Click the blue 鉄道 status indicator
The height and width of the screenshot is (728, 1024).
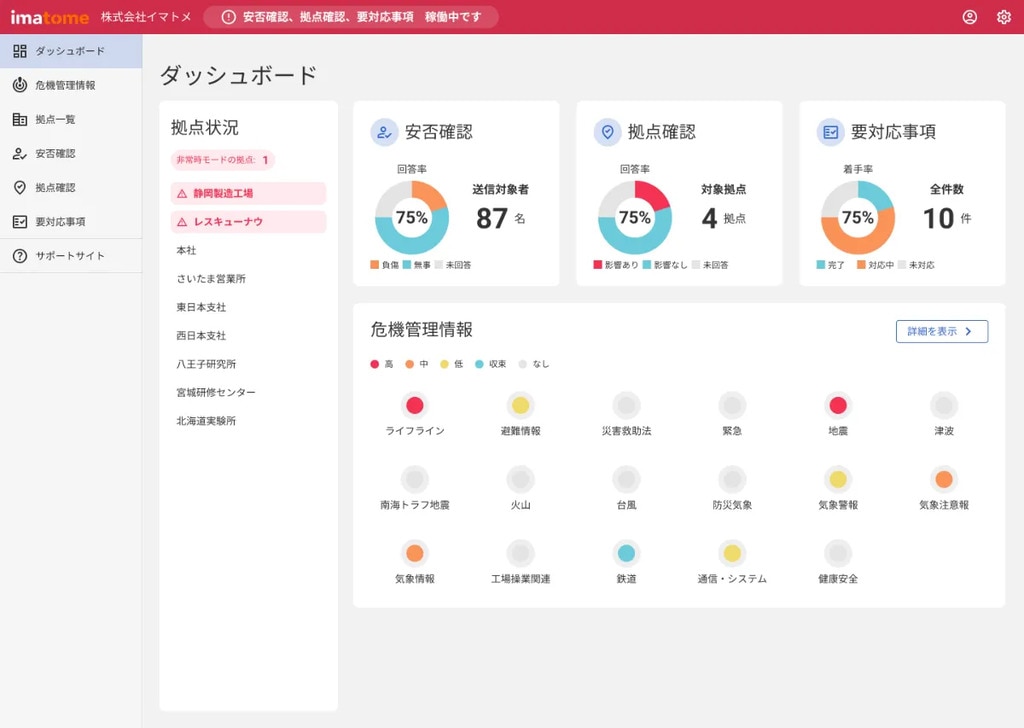(x=626, y=553)
